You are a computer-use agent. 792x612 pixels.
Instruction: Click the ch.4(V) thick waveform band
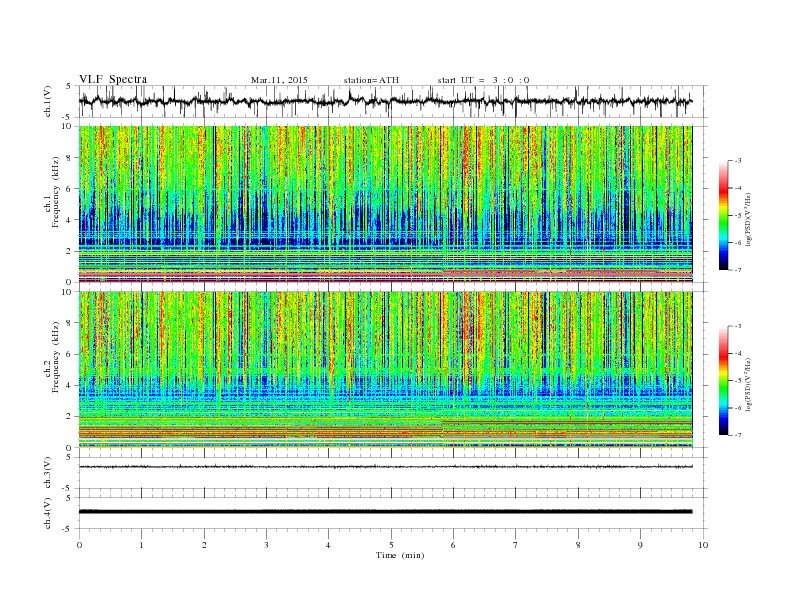coord(385,512)
